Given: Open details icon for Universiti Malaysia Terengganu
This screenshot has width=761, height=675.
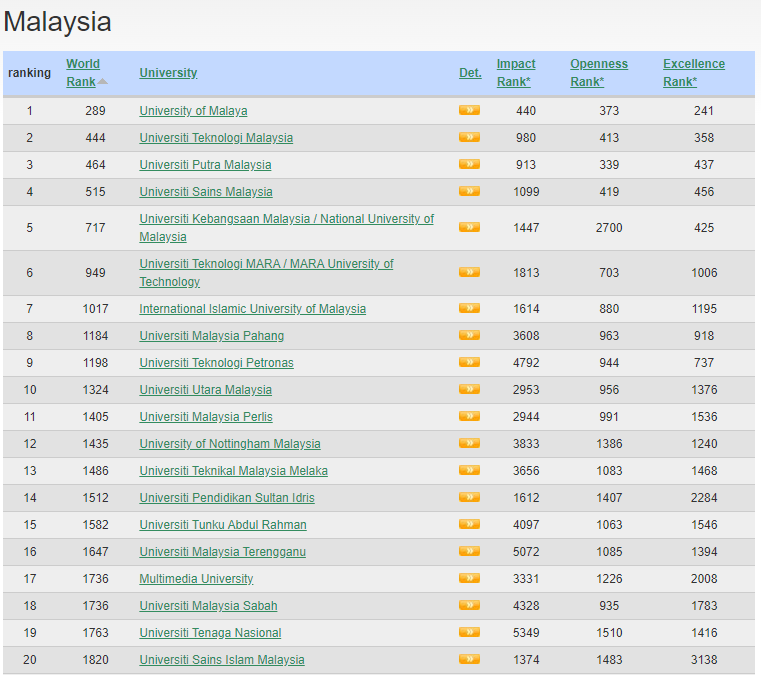Looking at the screenshot, I should [x=469, y=551].
